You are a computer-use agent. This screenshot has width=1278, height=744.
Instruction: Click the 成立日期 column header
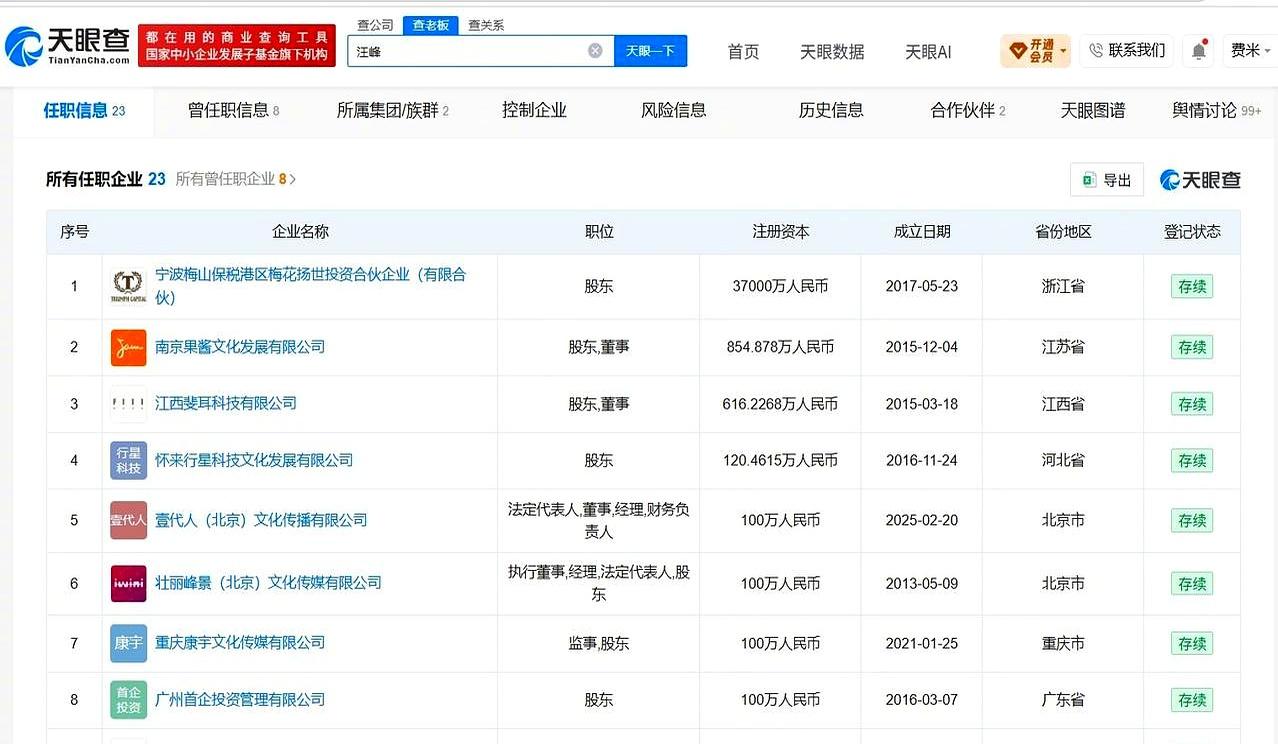point(922,232)
